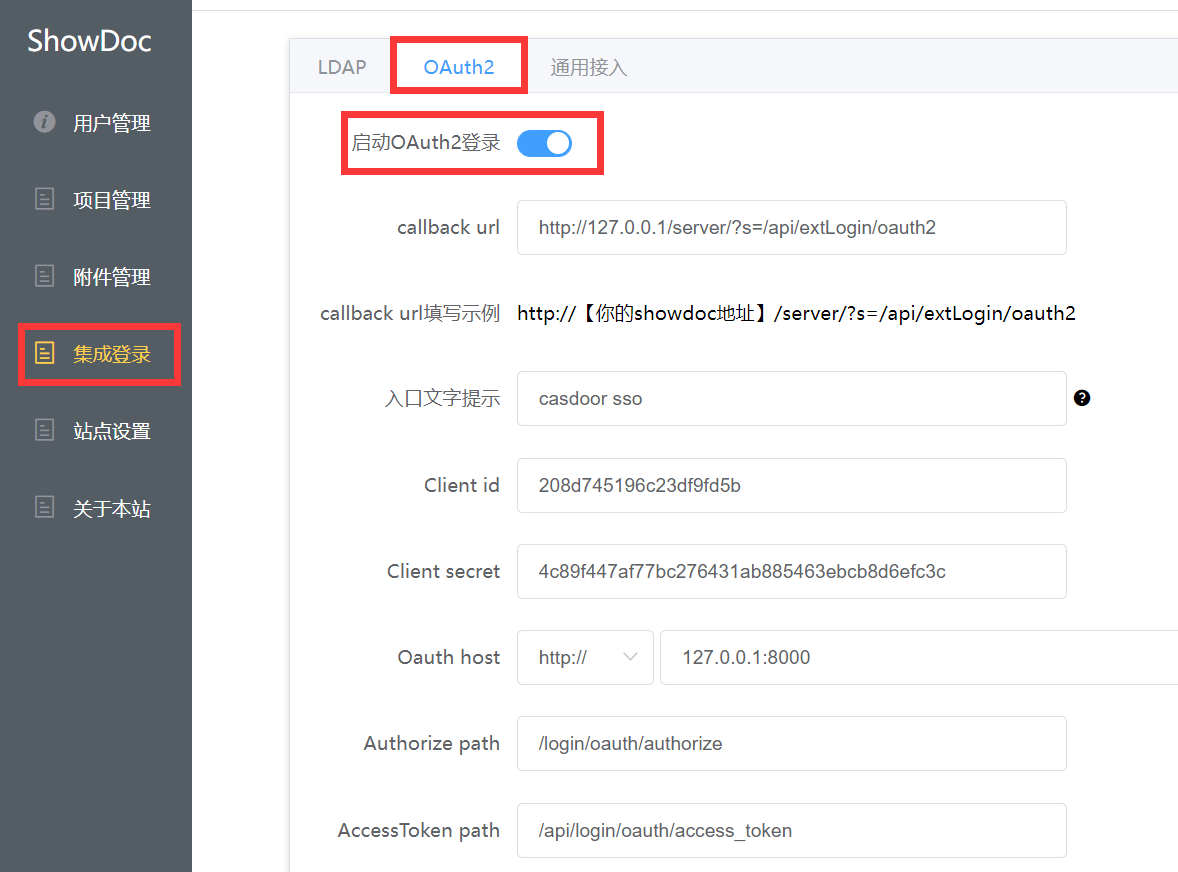
Task: Open the 通用接入 tab
Action: point(589,66)
